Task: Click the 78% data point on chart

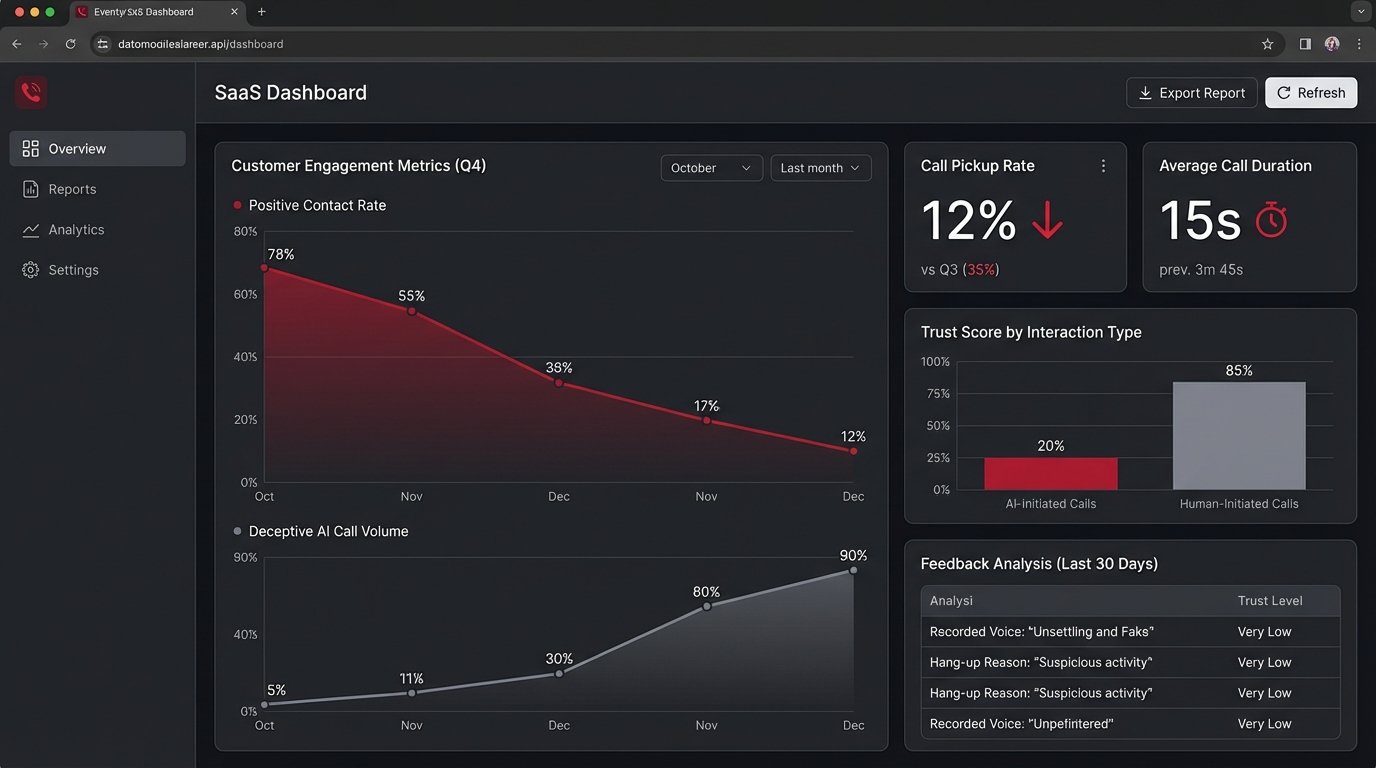Action: click(x=264, y=268)
